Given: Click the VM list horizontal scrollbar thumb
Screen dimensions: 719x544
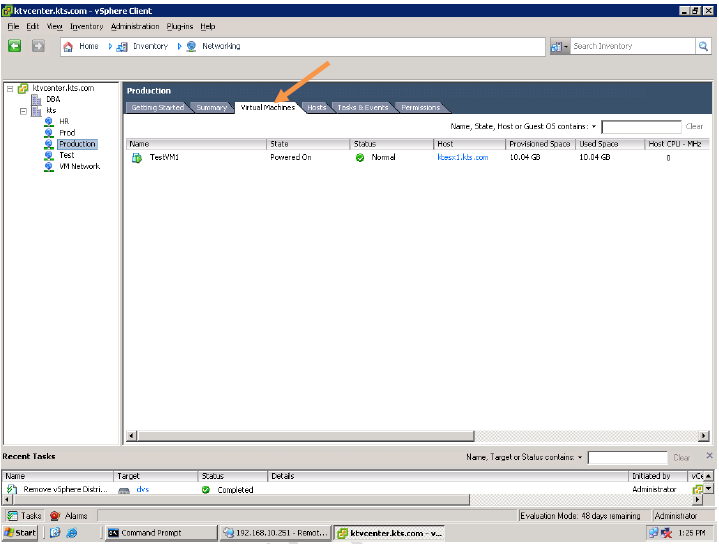Looking at the screenshot, I should (306, 436).
